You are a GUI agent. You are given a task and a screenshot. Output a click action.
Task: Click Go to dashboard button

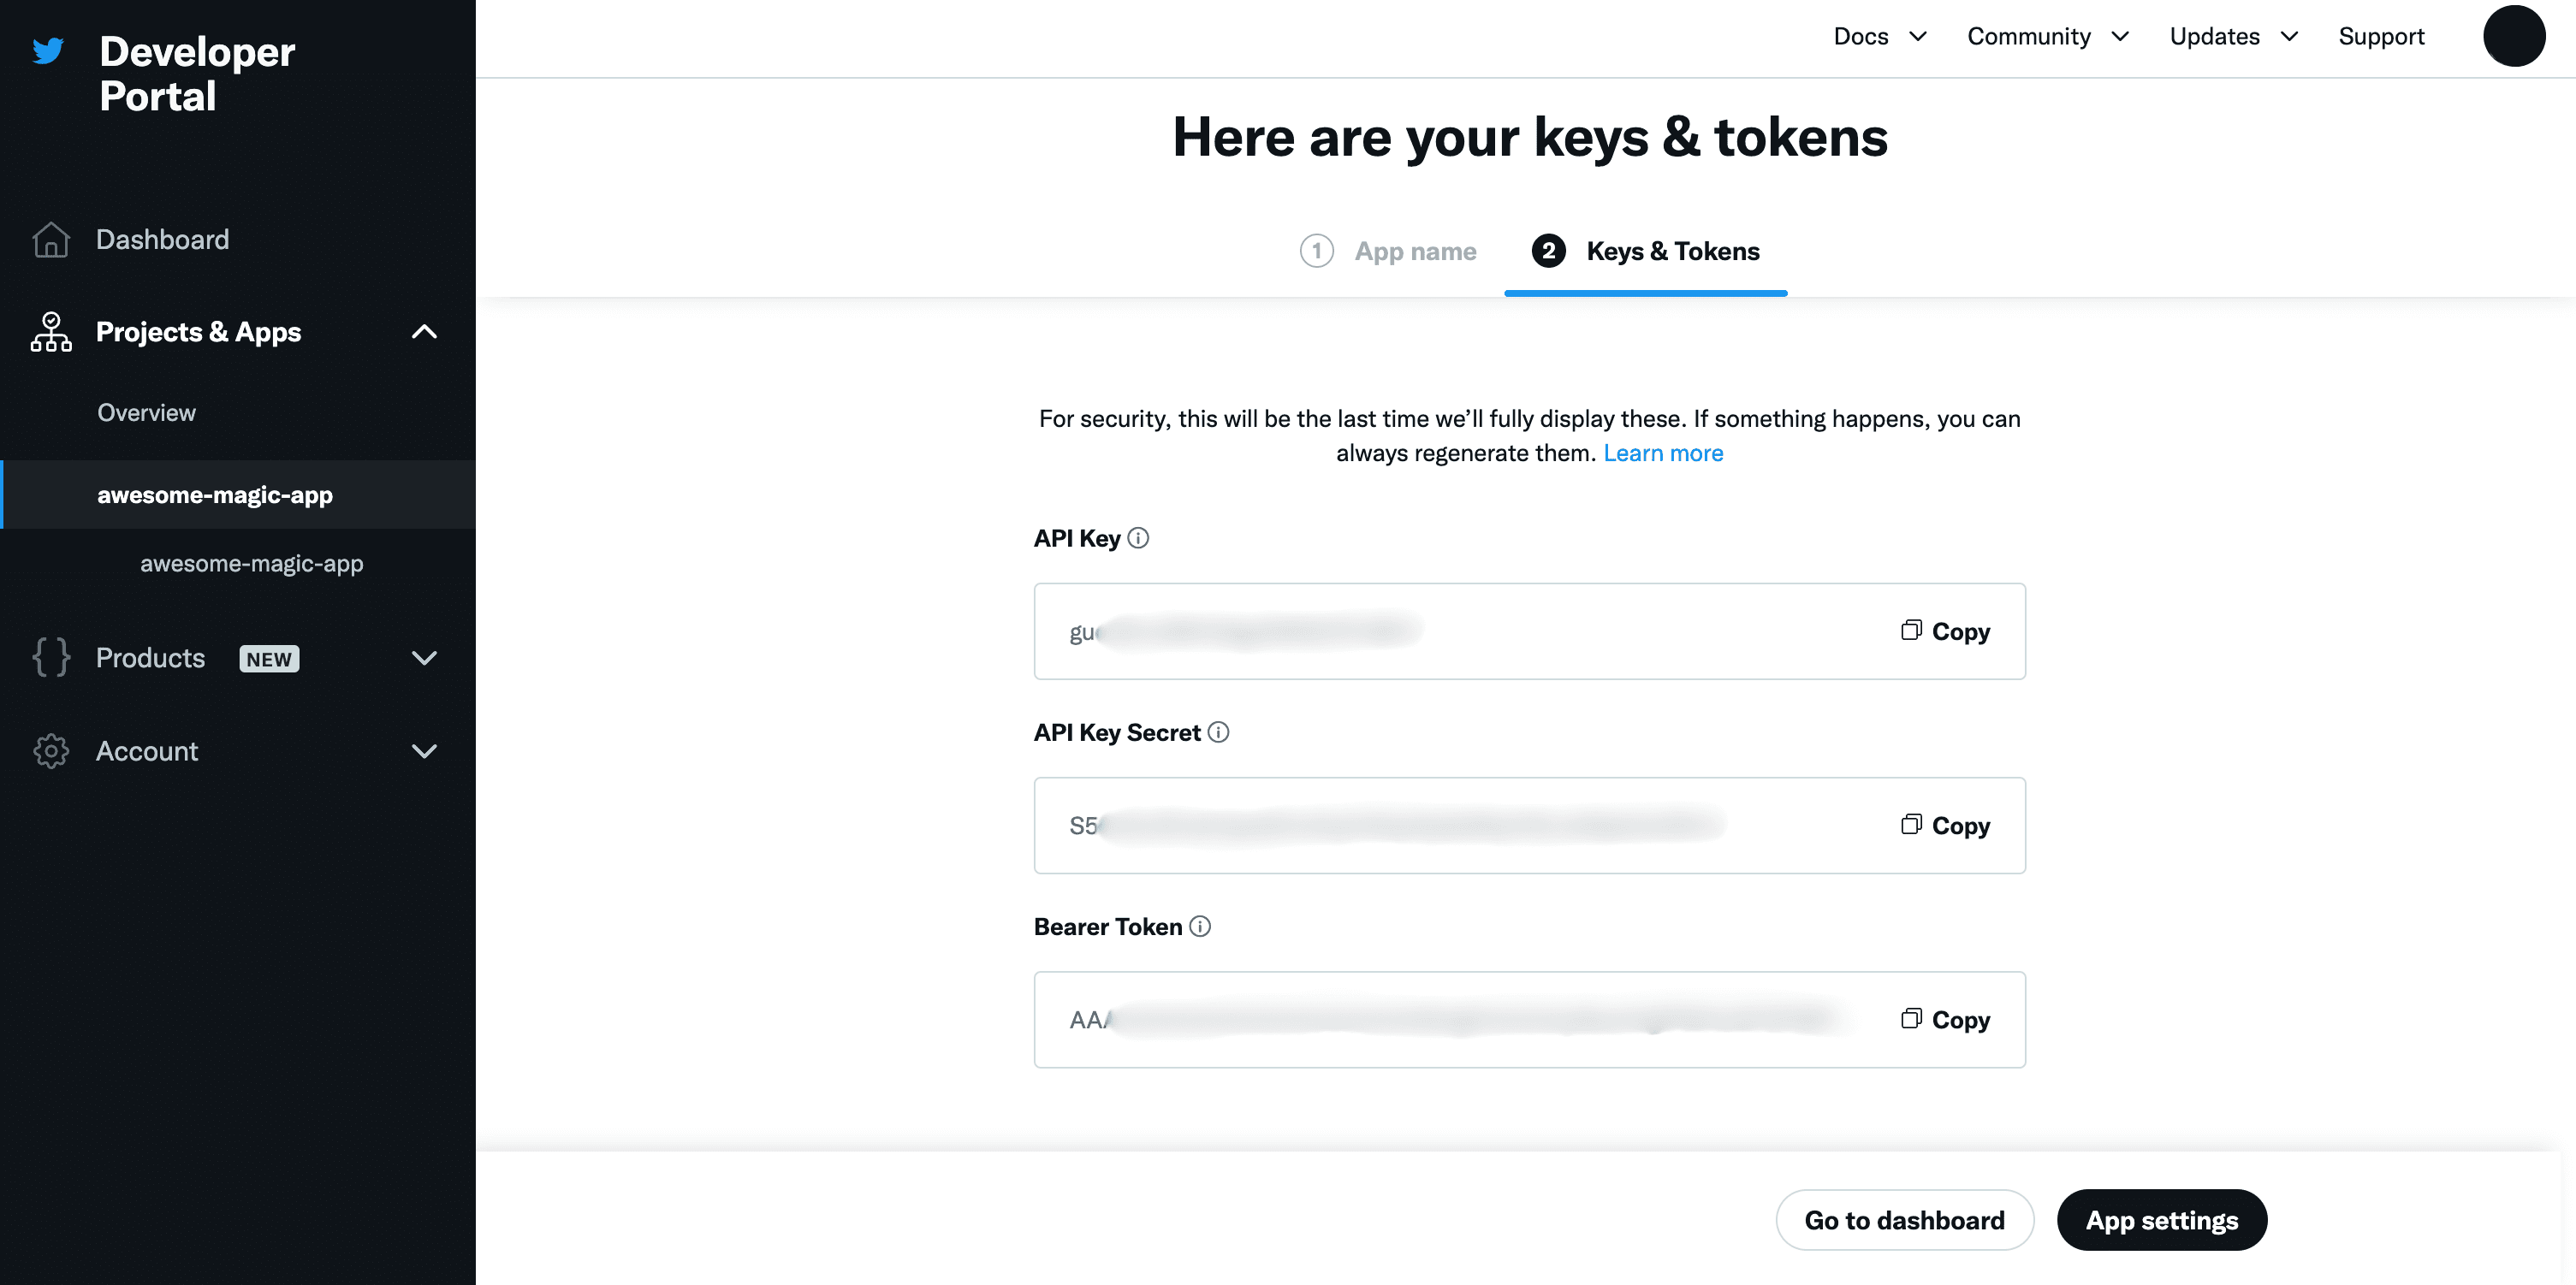click(1904, 1220)
